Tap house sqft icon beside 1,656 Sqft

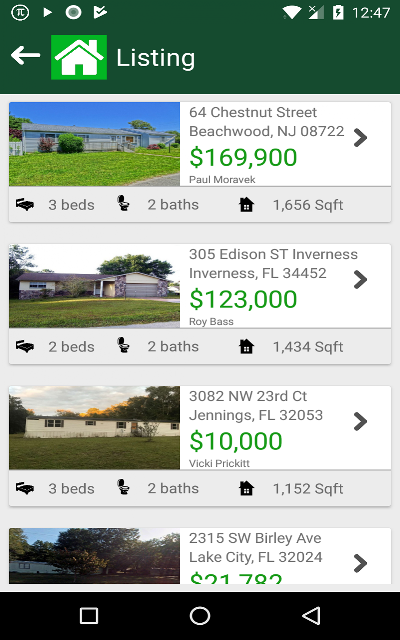[x=247, y=204]
